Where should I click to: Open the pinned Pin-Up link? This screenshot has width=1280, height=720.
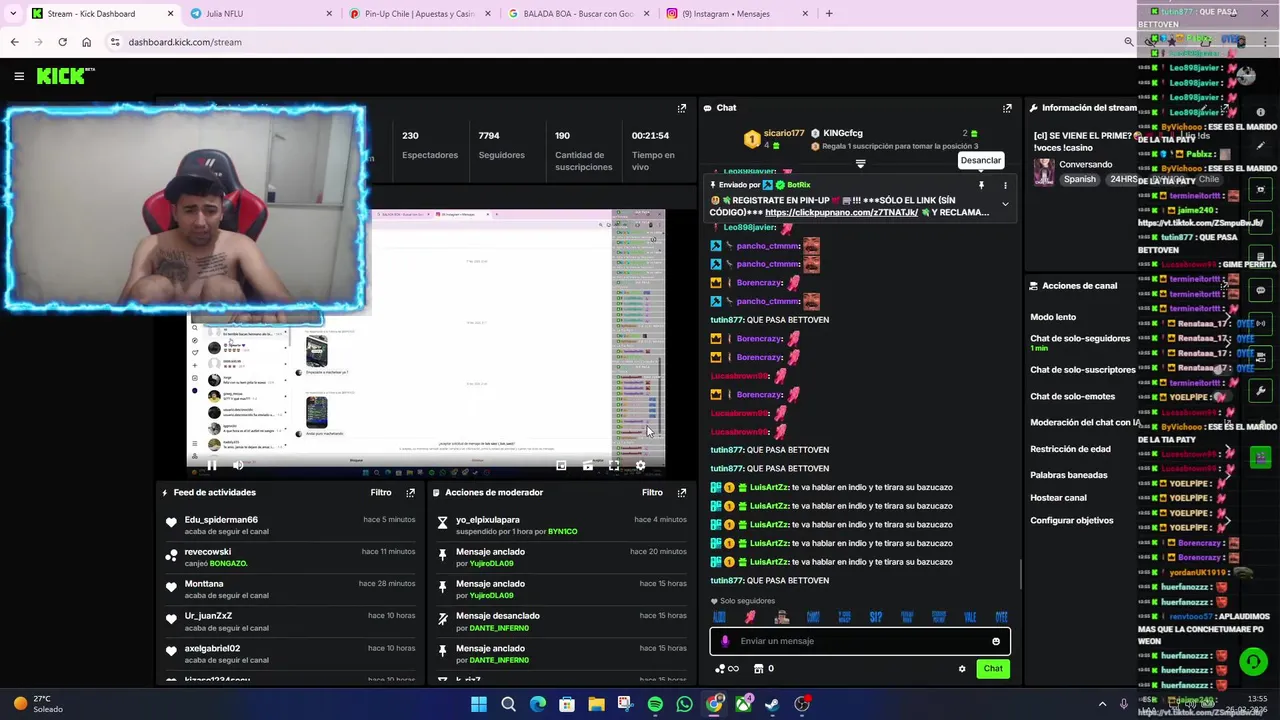(841, 212)
